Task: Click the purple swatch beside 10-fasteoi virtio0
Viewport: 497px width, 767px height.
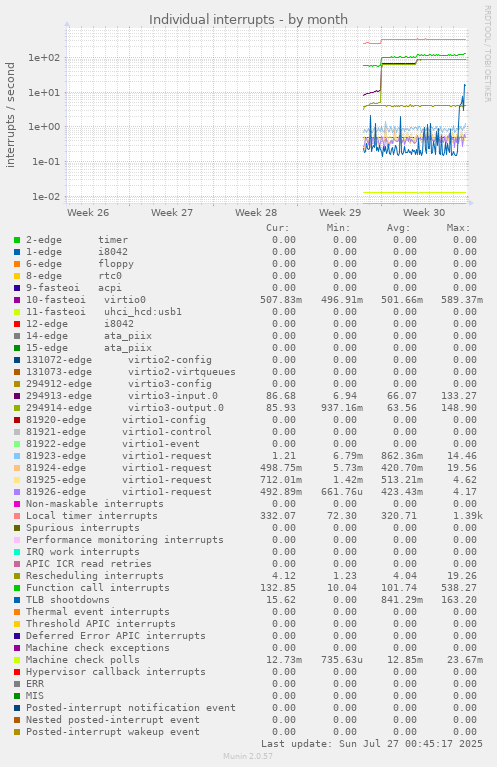Action: 17,300
